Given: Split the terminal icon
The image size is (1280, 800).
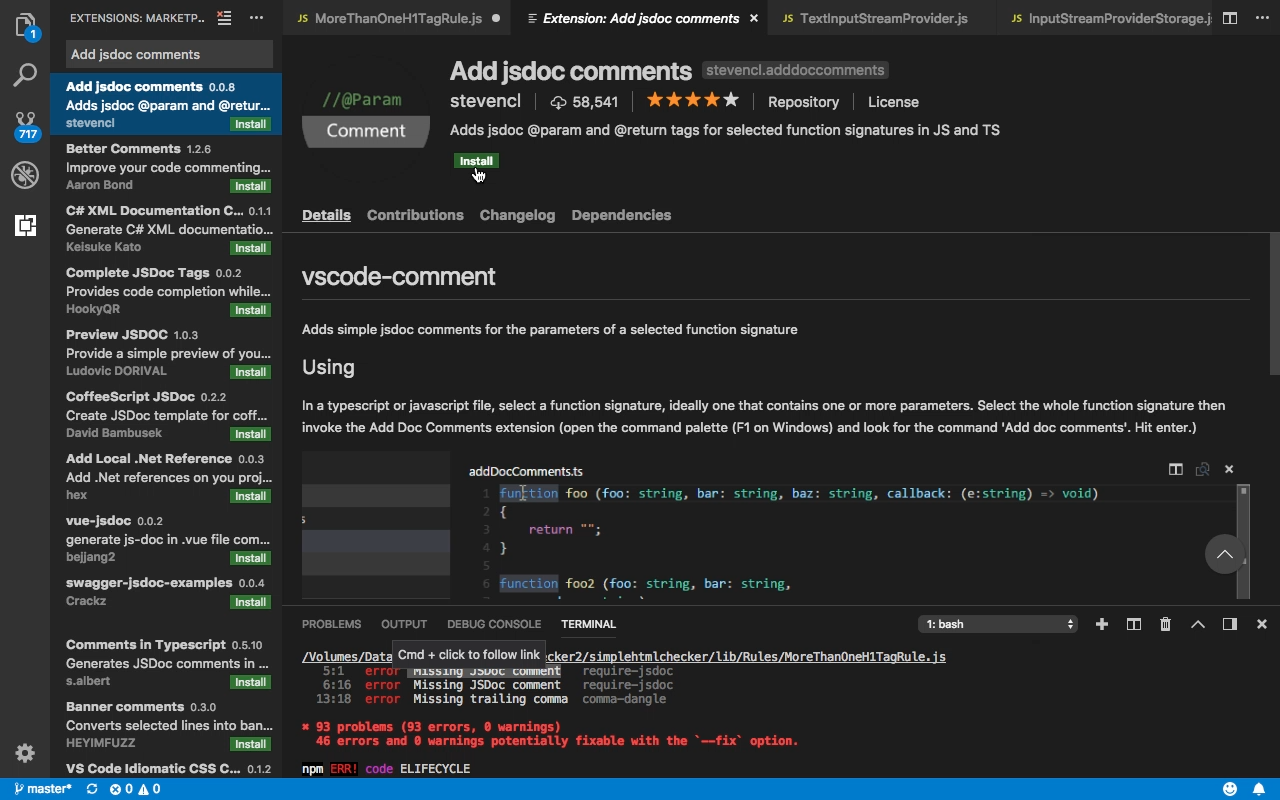Looking at the screenshot, I should coord(1134,624).
